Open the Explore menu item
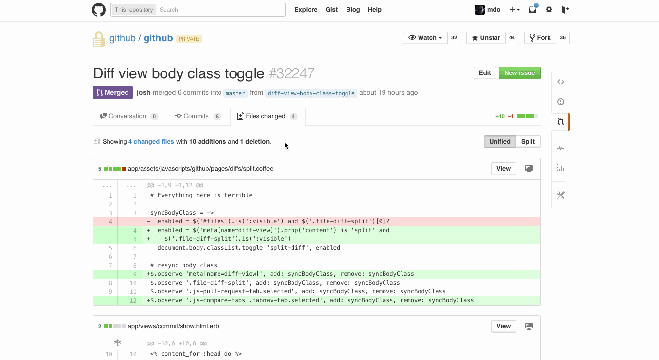Image resolution: width=659 pixels, height=360 pixels. 306,10
